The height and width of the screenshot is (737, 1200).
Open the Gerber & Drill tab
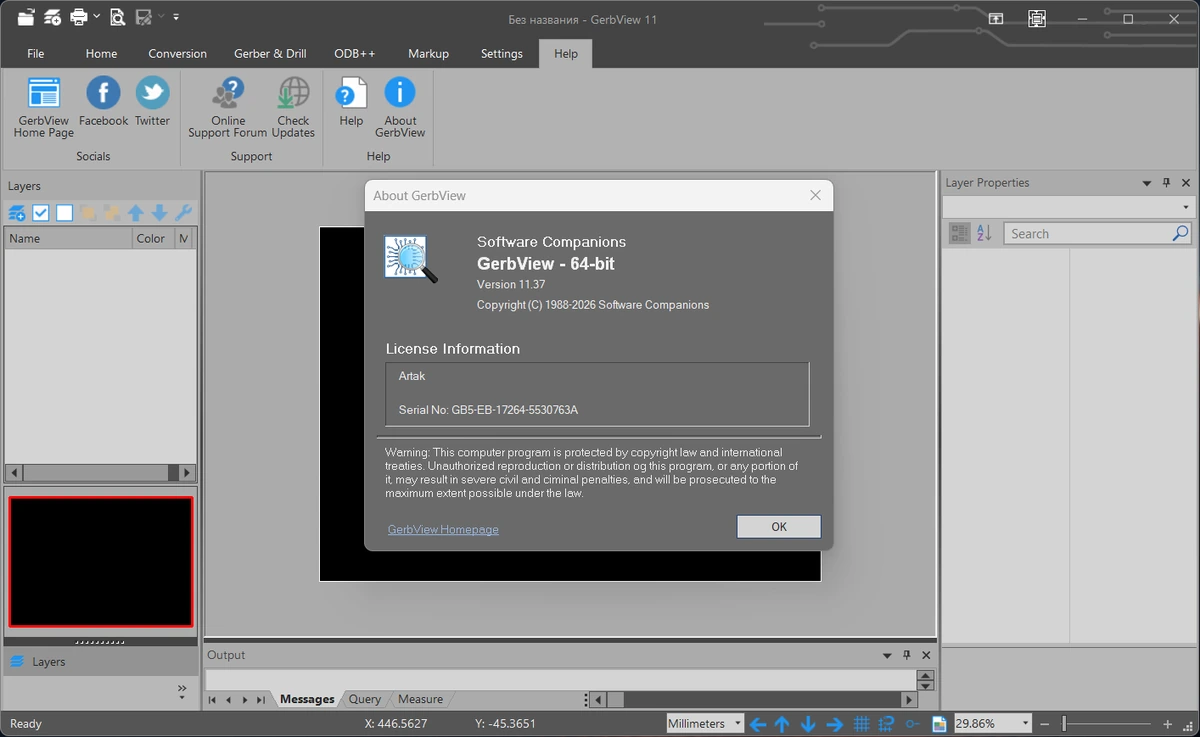[x=270, y=54]
